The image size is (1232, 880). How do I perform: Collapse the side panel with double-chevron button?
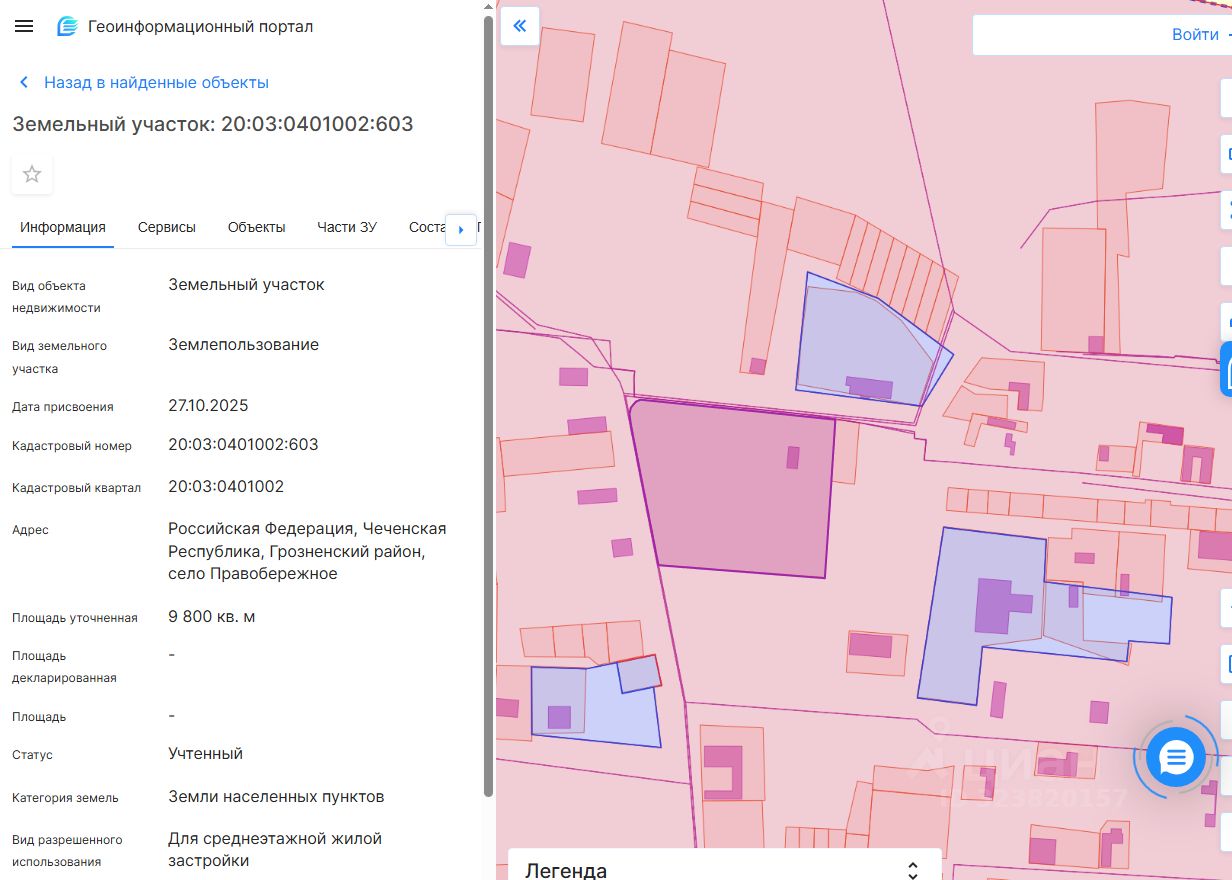pos(520,26)
